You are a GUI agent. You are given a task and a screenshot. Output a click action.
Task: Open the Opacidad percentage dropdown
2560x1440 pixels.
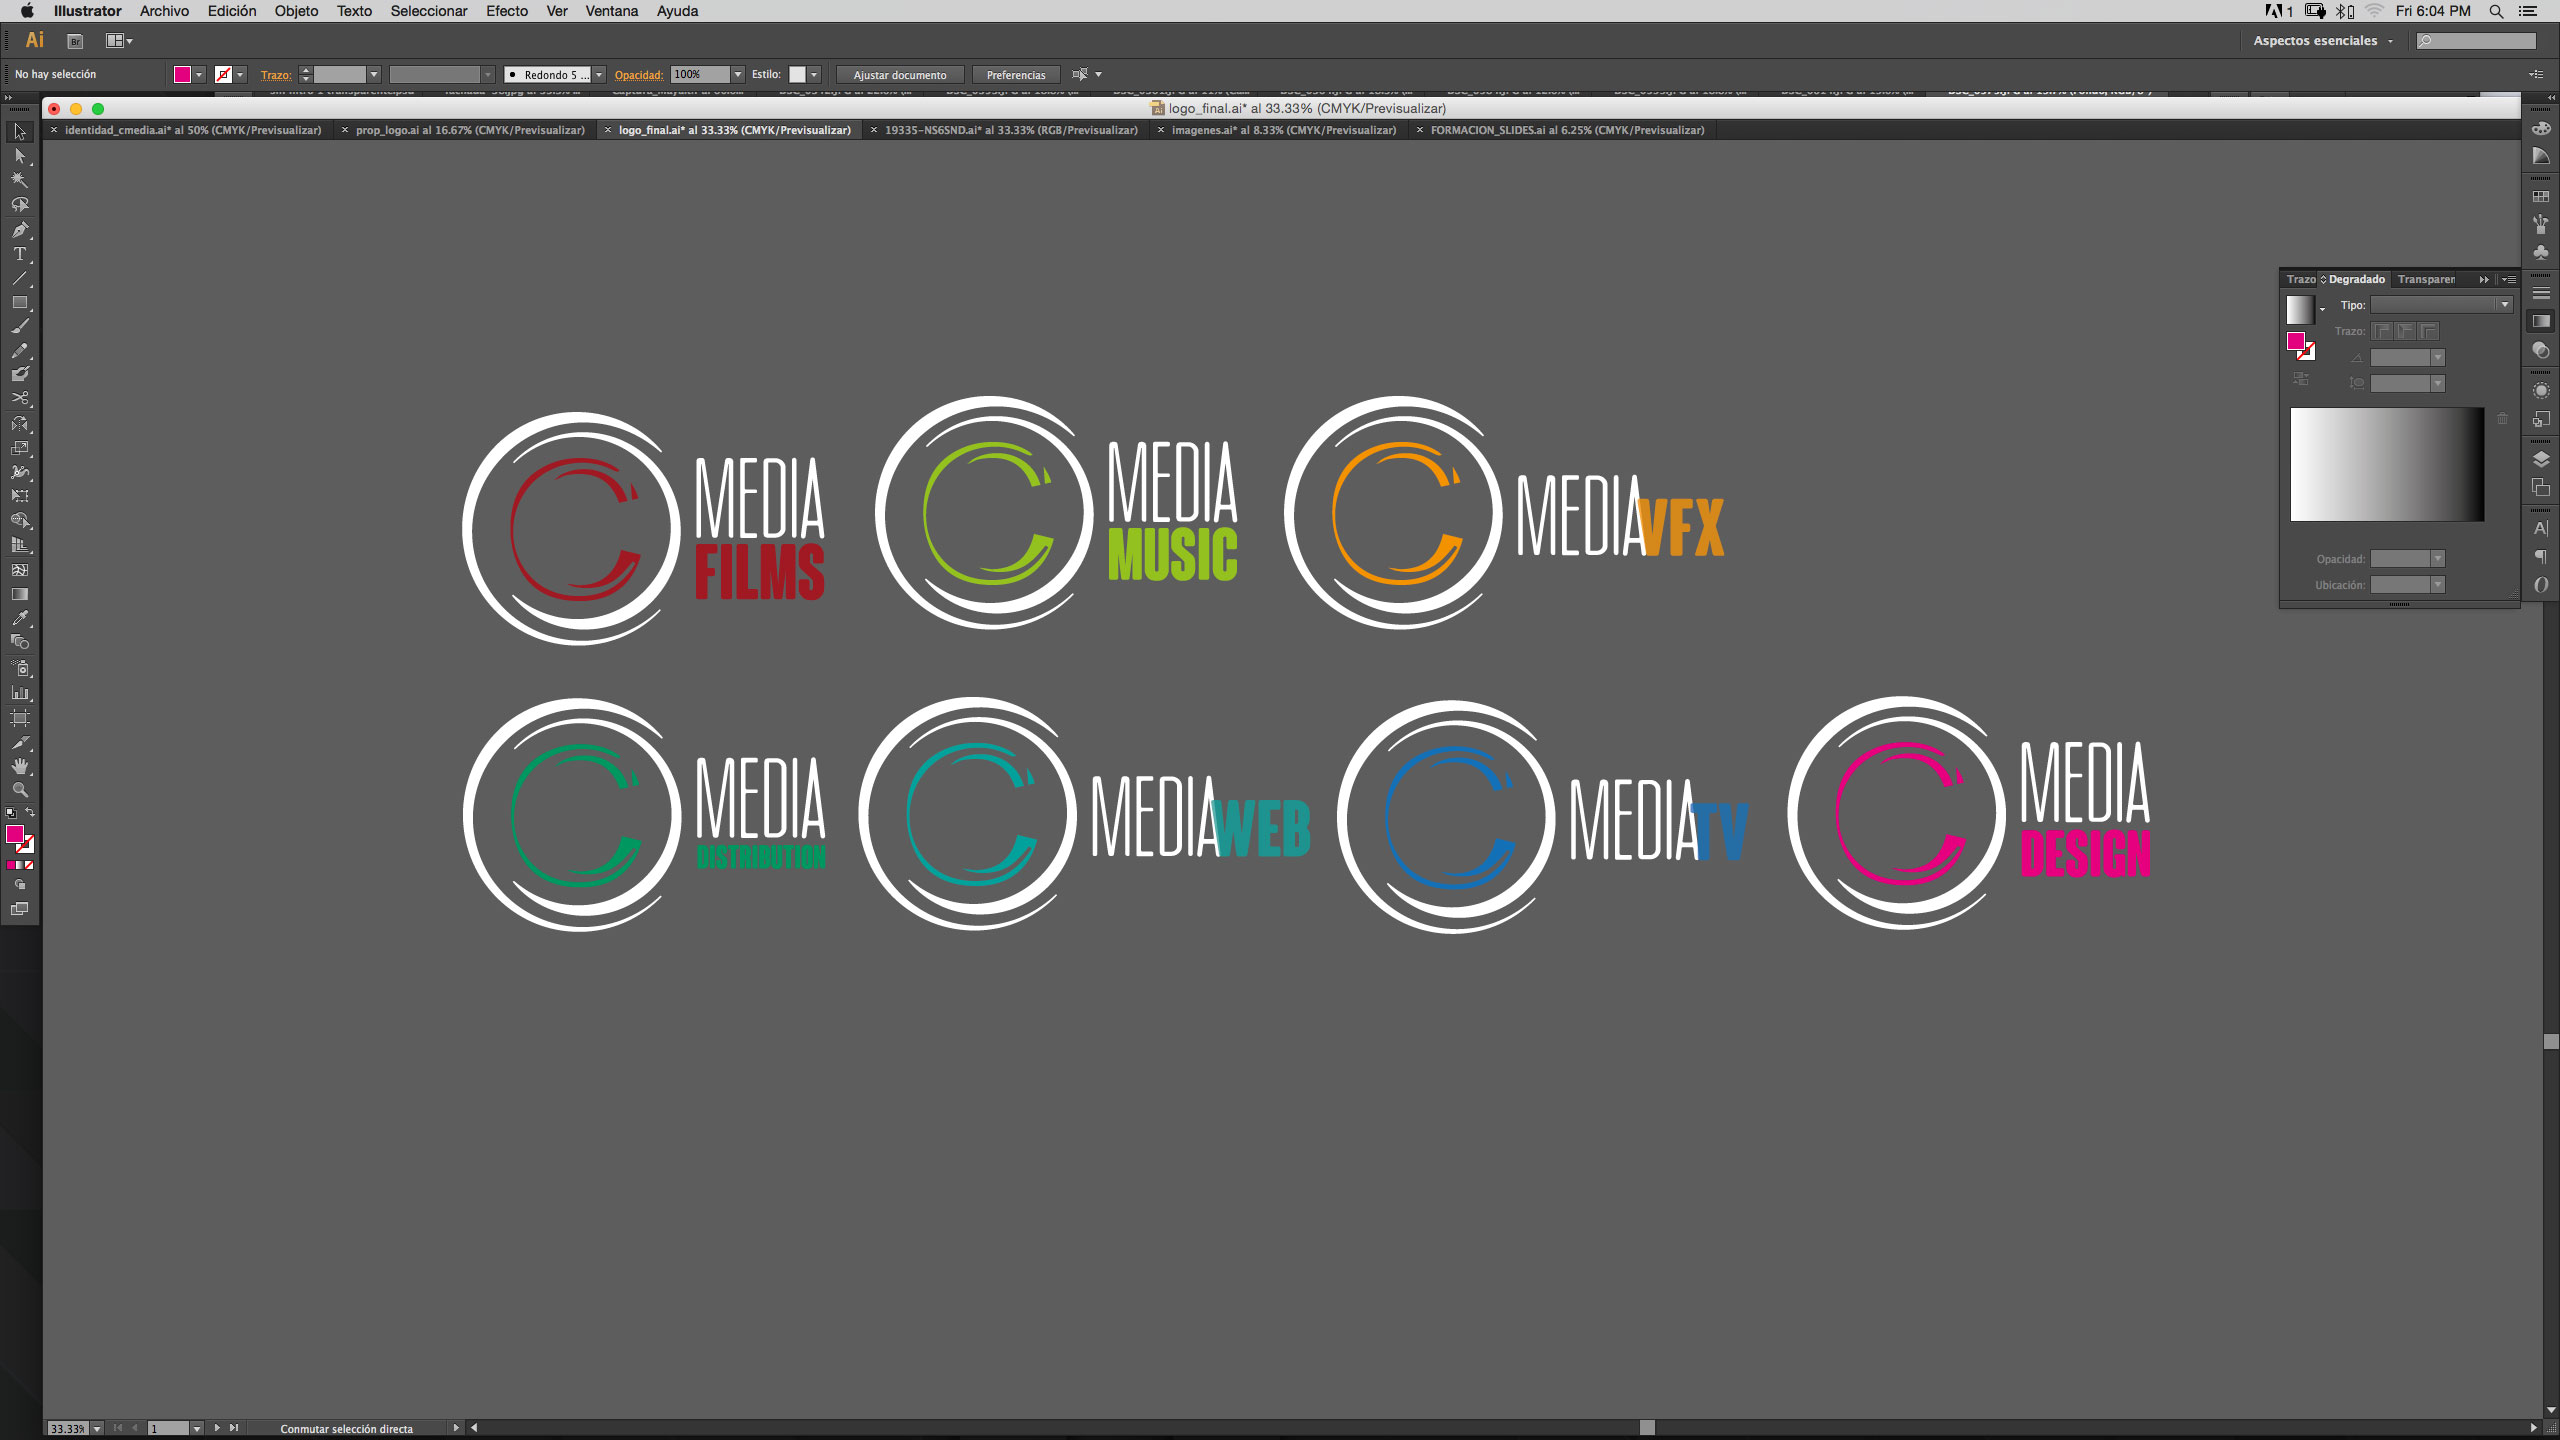click(x=738, y=75)
